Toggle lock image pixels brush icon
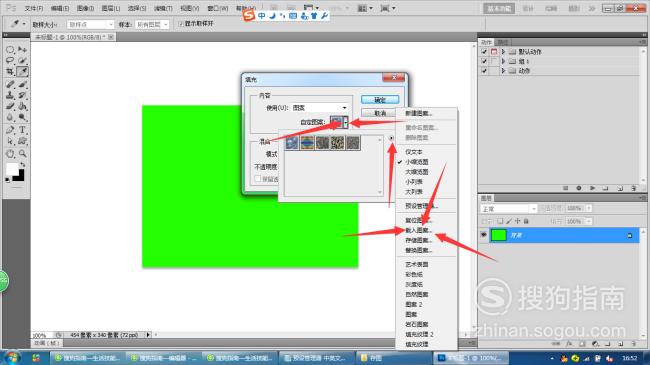650x365 pixels. pyautogui.click(x=509, y=221)
